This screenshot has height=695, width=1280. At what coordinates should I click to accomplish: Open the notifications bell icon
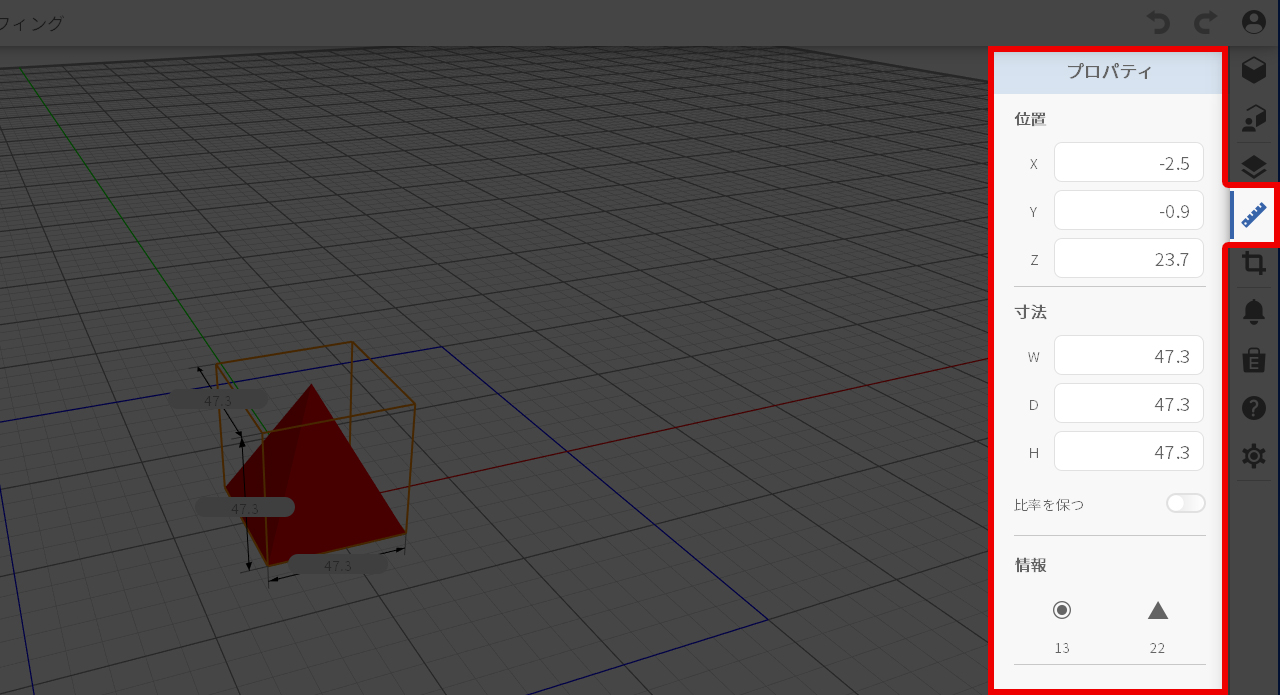[1254, 312]
